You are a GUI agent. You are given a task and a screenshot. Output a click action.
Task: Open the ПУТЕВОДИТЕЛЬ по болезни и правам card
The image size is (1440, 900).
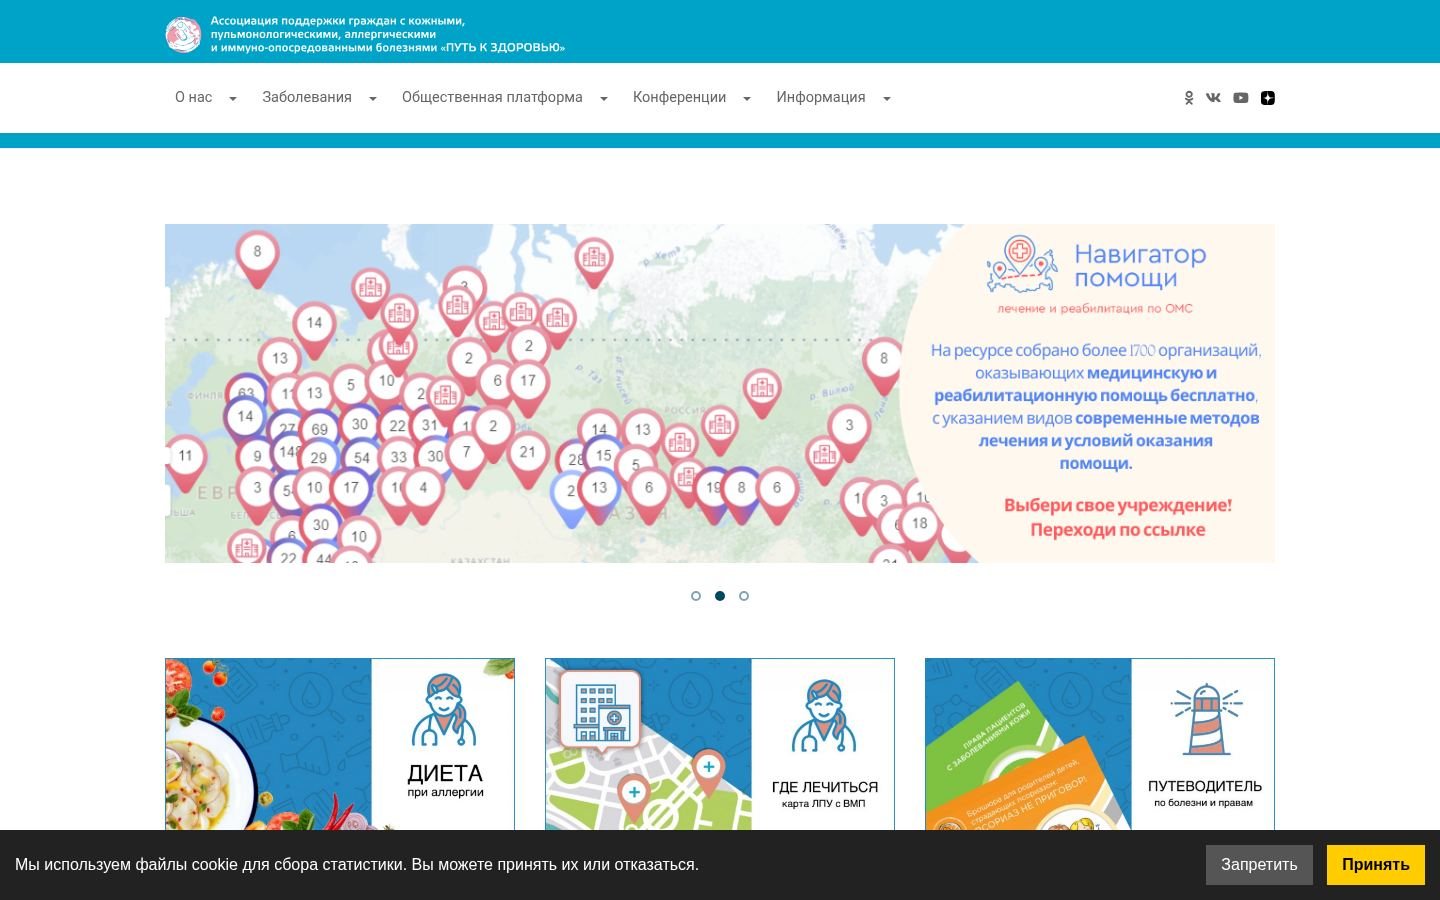coord(1100,744)
